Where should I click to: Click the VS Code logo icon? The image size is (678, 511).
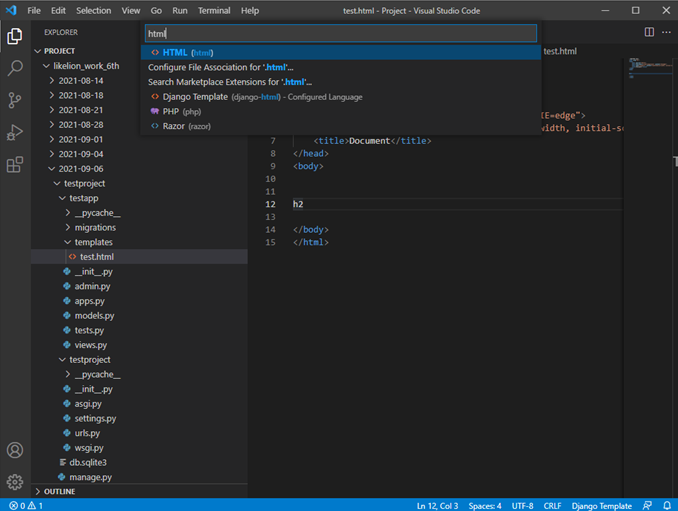[x=11, y=10]
